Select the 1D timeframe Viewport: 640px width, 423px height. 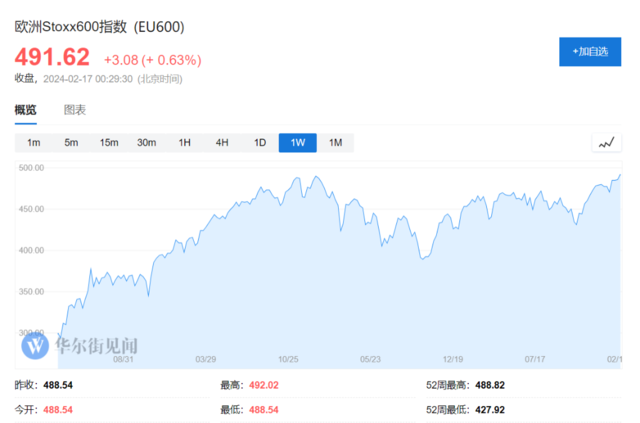(x=260, y=143)
